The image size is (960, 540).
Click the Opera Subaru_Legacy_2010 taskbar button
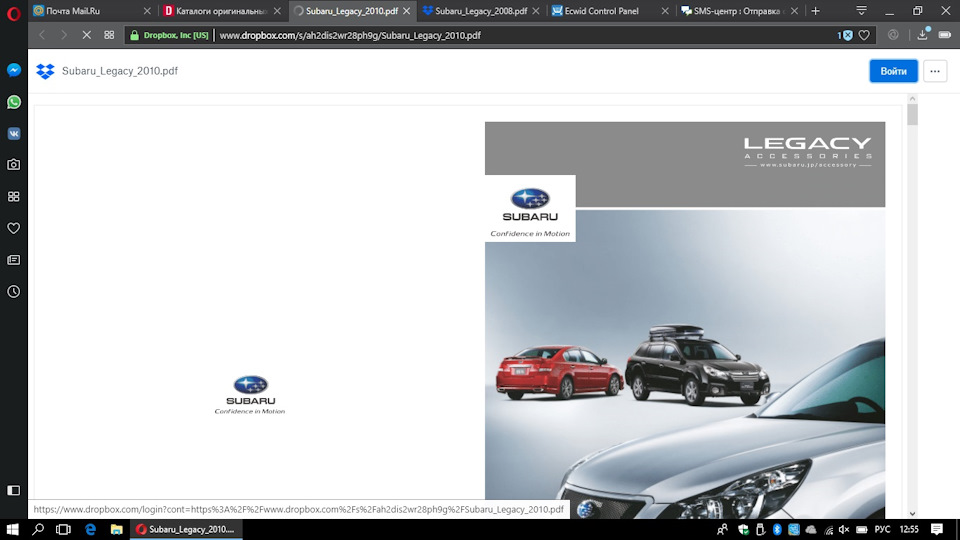(x=186, y=530)
